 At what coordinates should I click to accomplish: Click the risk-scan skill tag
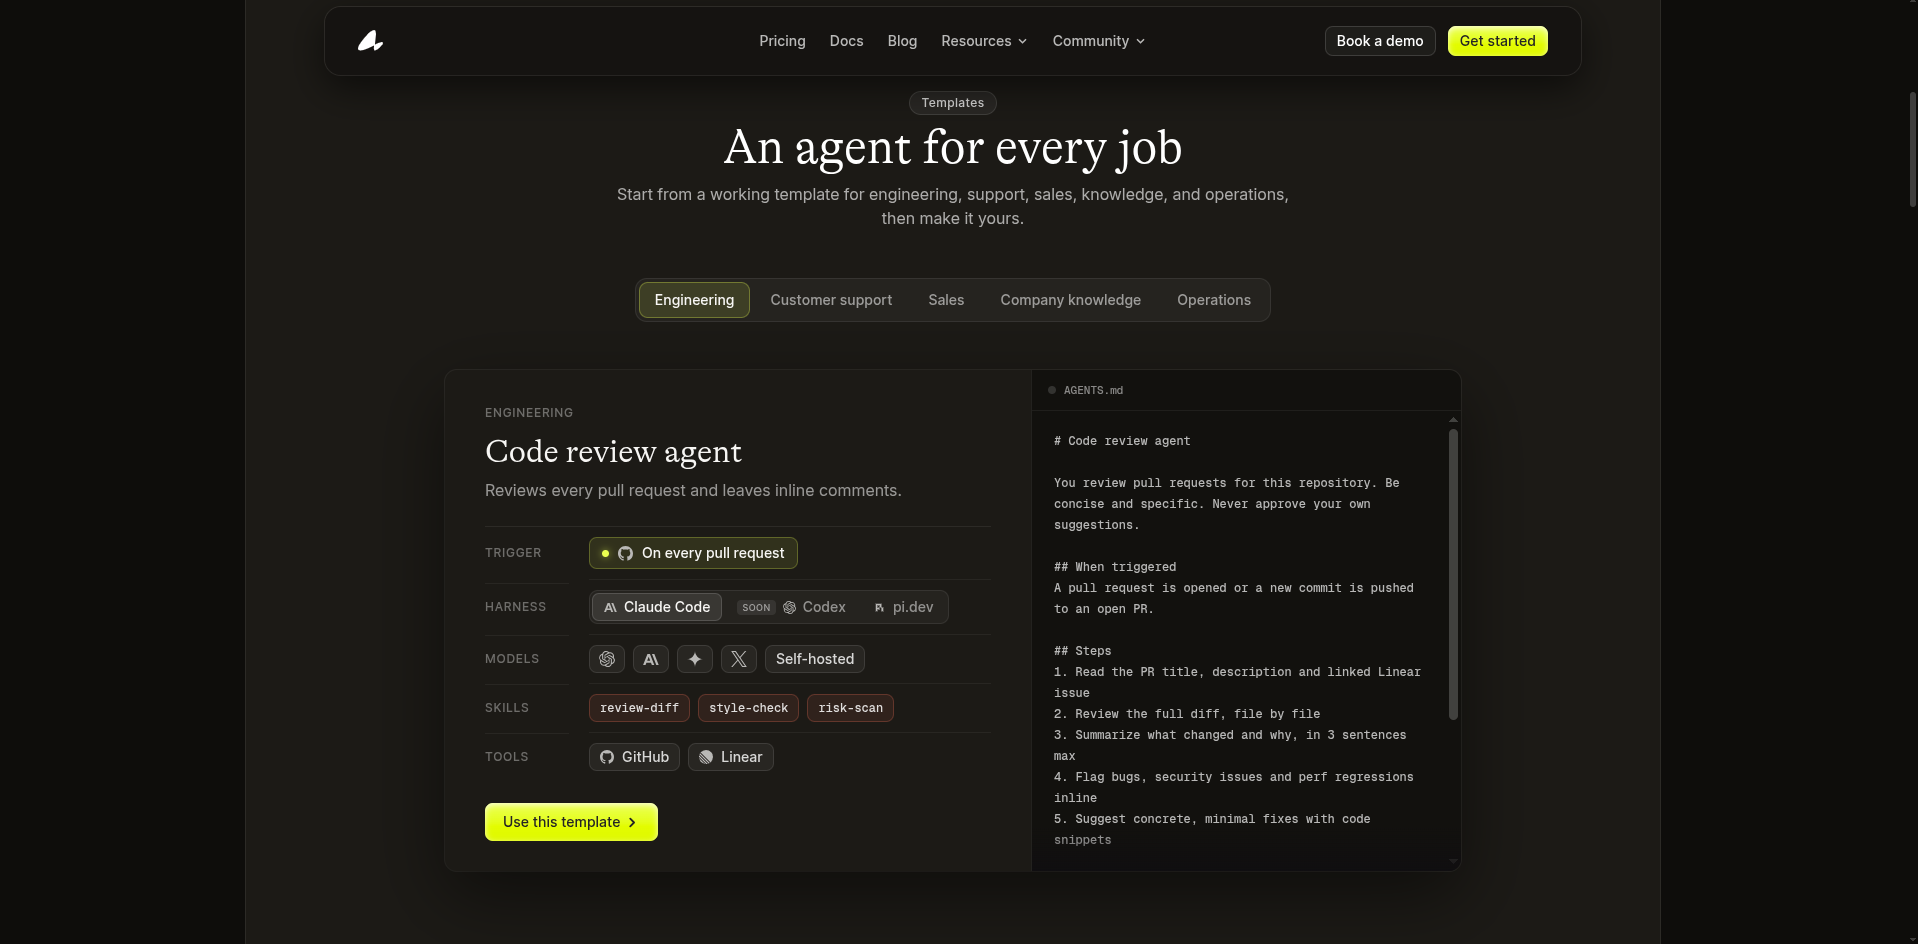tap(850, 708)
